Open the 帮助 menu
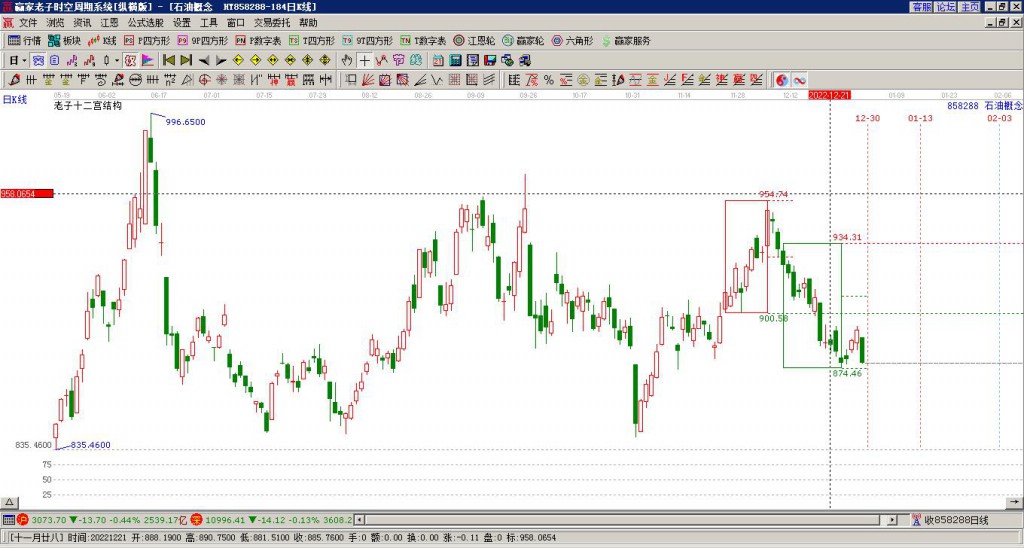This screenshot has height=548, width=1024. click(308, 23)
